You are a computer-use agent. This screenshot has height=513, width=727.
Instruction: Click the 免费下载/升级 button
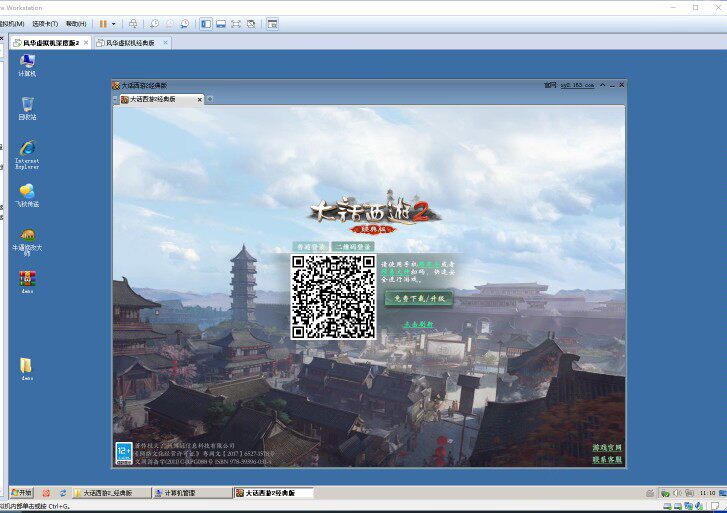click(x=419, y=298)
